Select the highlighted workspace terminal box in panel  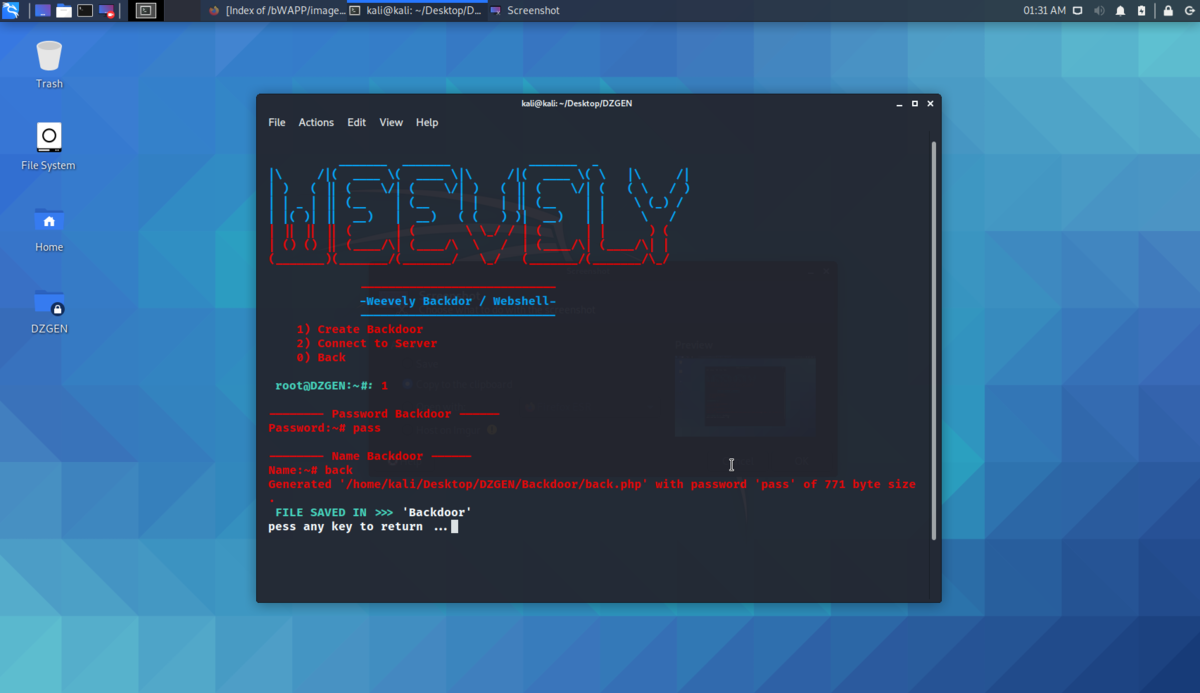point(146,10)
